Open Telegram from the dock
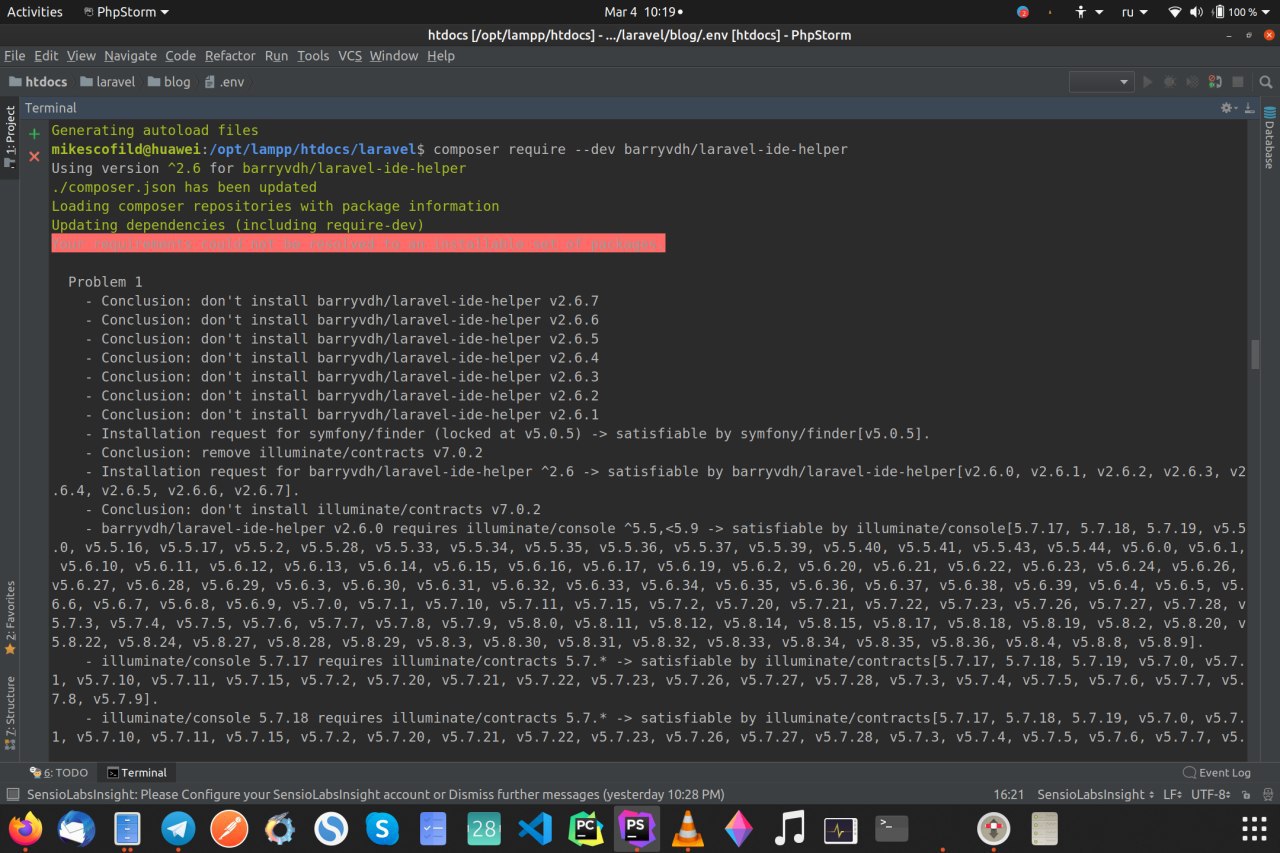This screenshot has width=1280, height=853. pyautogui.click(x=179, y=828)
